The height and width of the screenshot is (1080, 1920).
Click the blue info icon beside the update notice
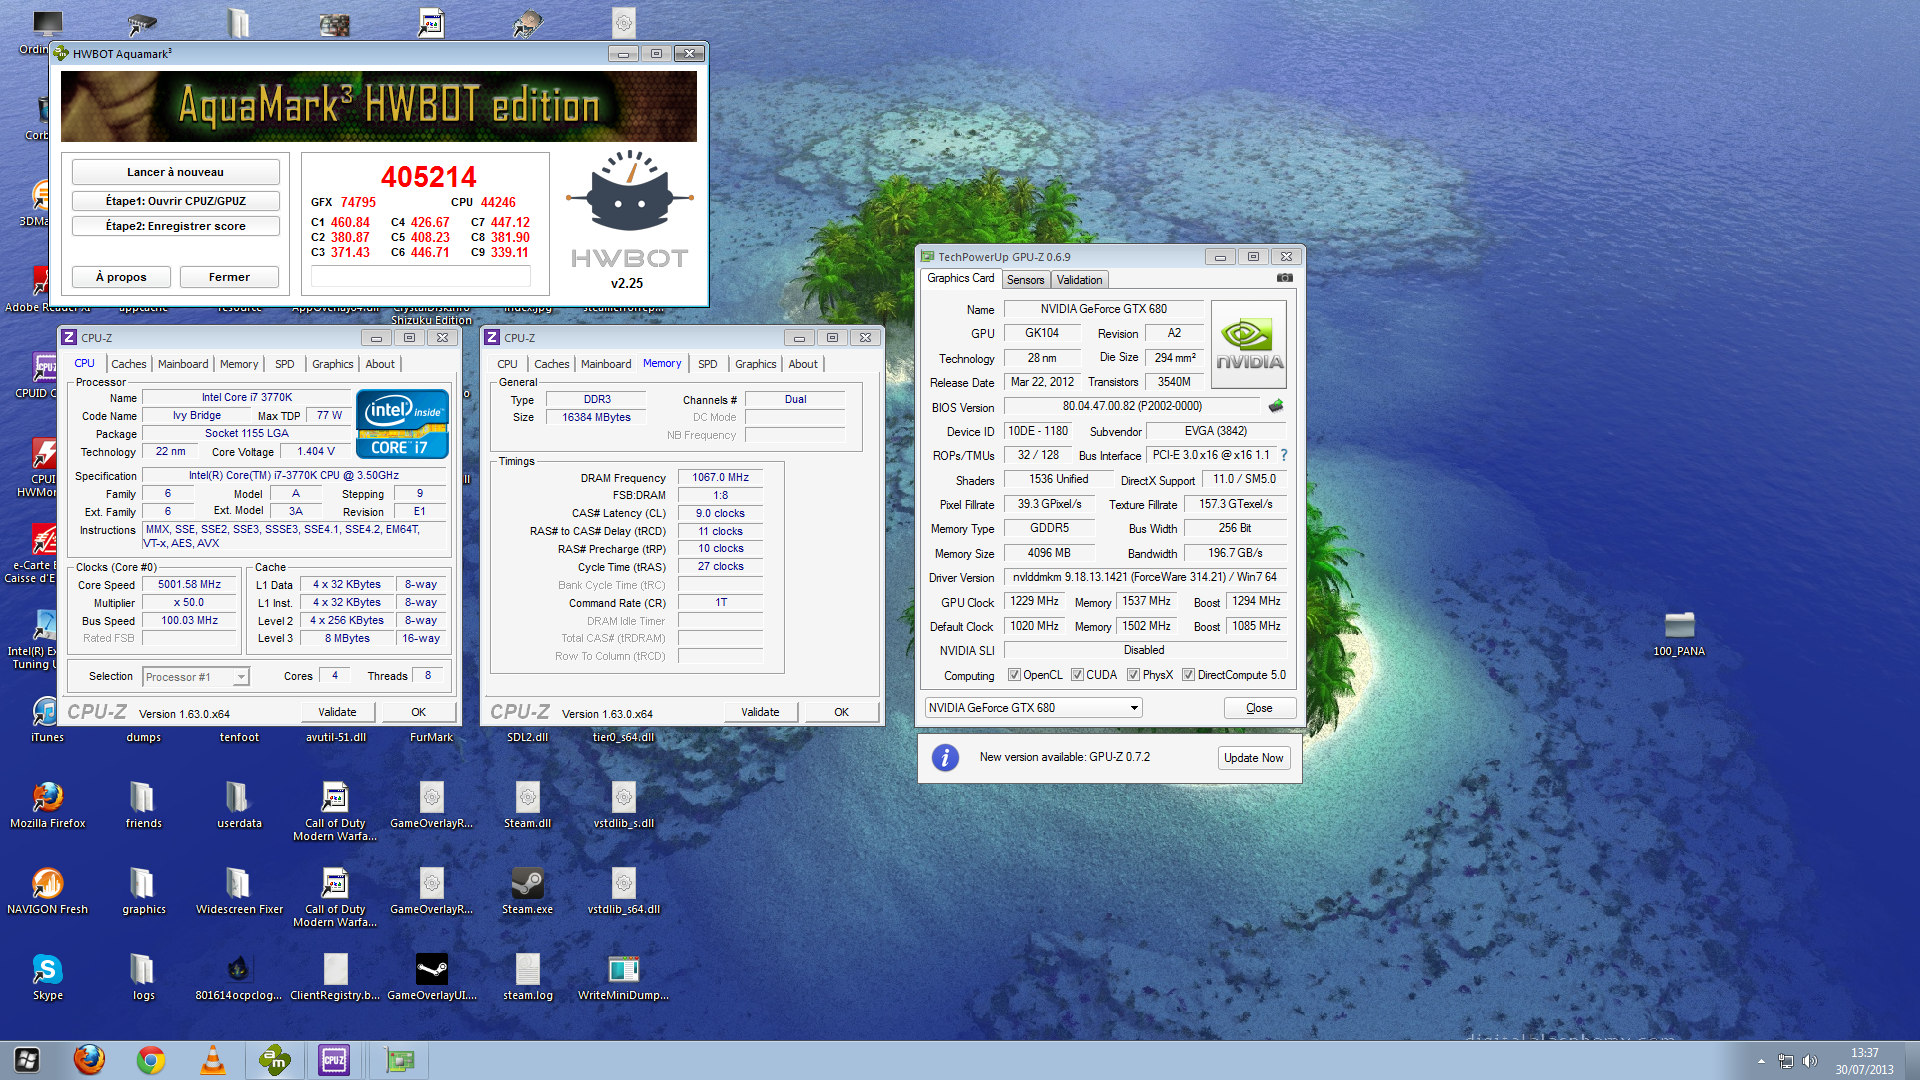[945, 757]
